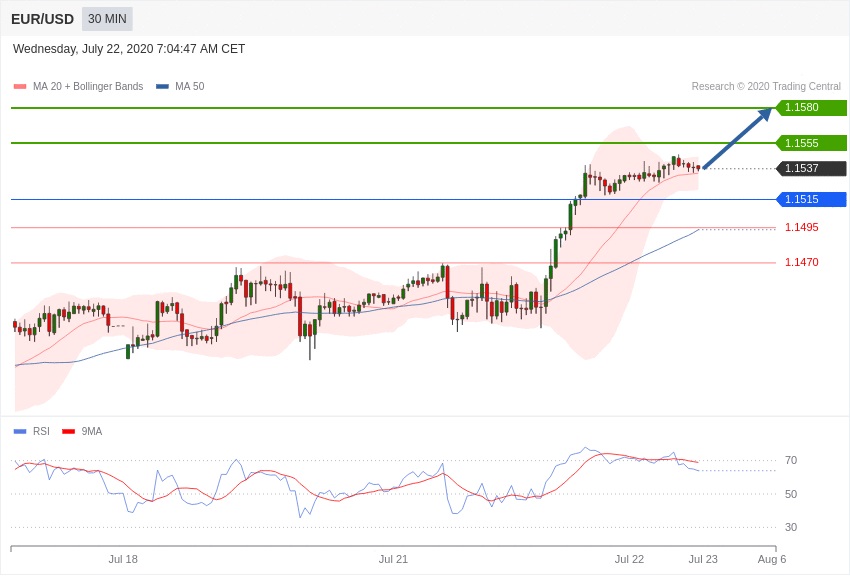The image size is (850, 576).
Task: Toggle the MA 20 + Bollinger Bands legend label
Action: pos(88,87)
